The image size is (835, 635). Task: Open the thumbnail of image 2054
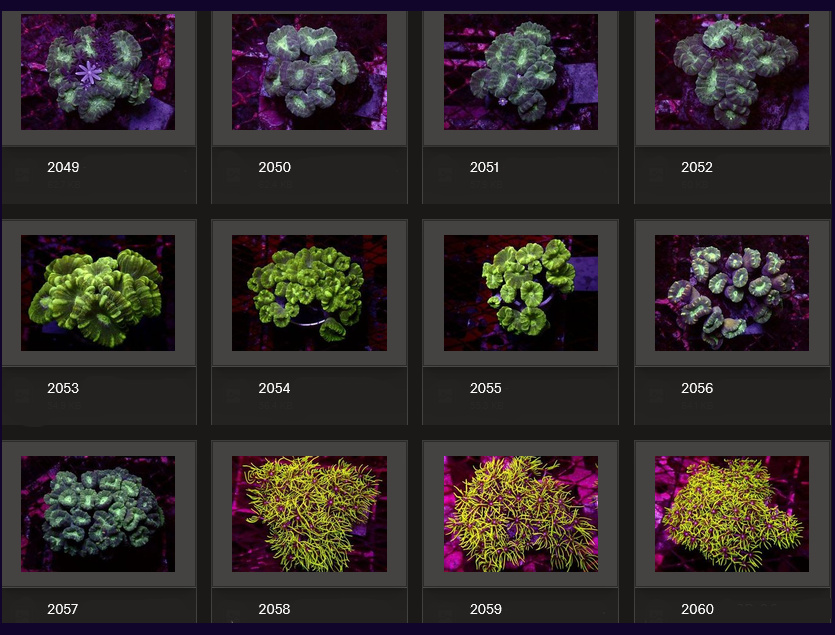[x=309, y=293]
